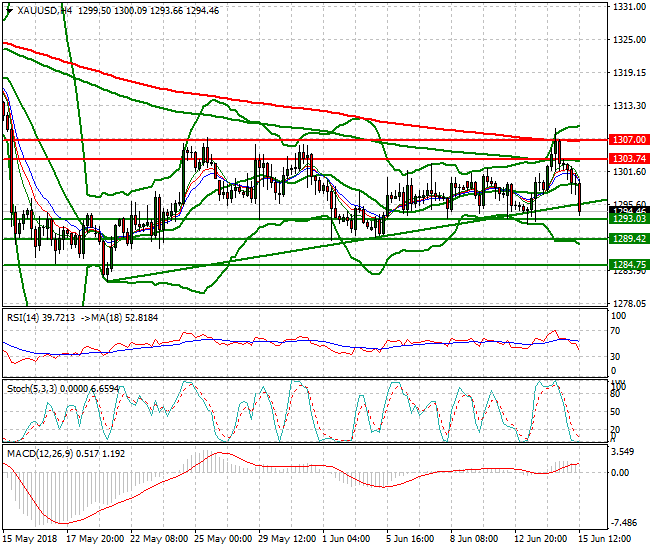The image size is (650, 550).
Task: Click the 22 May 08:00 time axis label
Action: pyautogui.click(x=159, y=539)
